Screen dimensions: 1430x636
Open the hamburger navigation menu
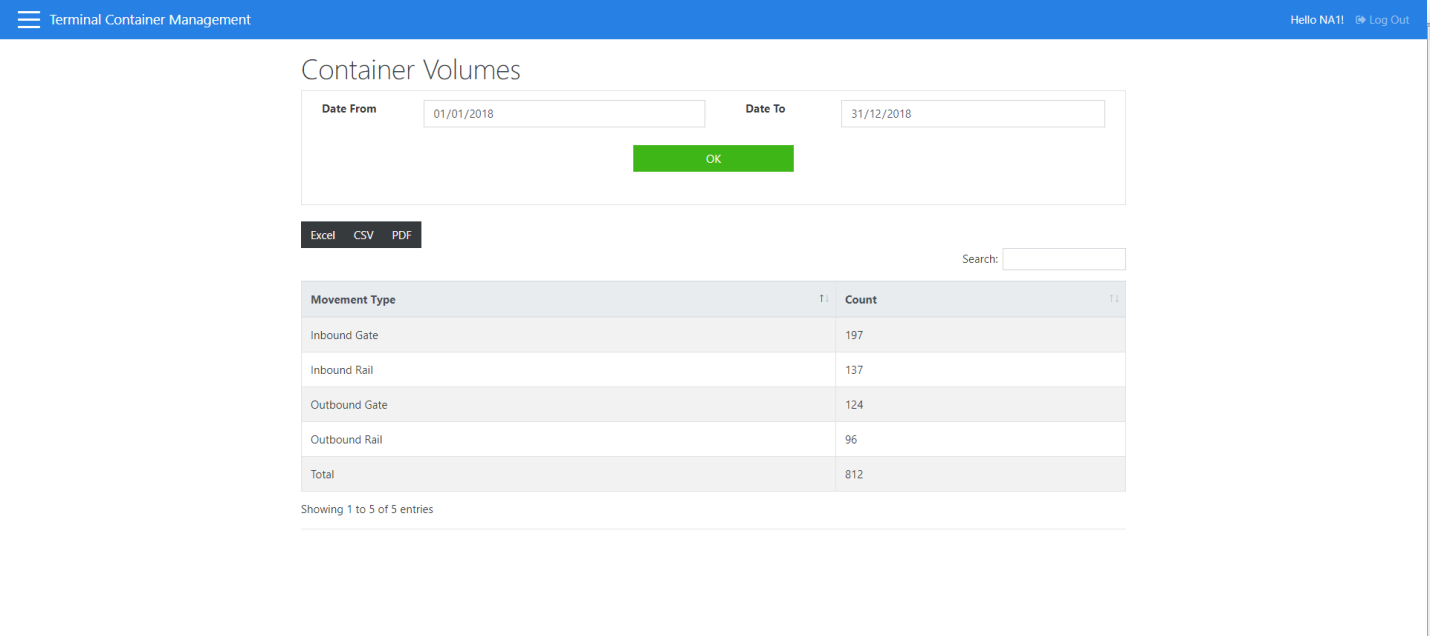coord(29,20)
